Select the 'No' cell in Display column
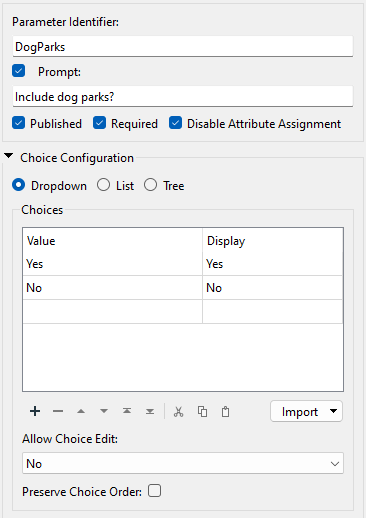Viewport: 366px width, 518px height. tap(273, 288)
